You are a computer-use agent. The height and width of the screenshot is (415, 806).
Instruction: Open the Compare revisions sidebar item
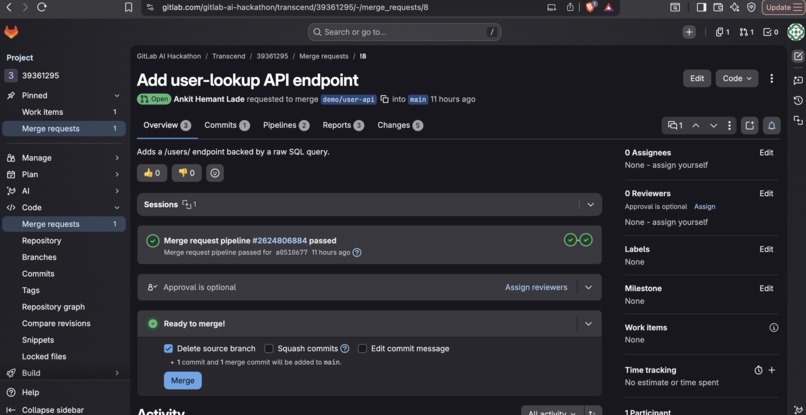tap(56, 323)
